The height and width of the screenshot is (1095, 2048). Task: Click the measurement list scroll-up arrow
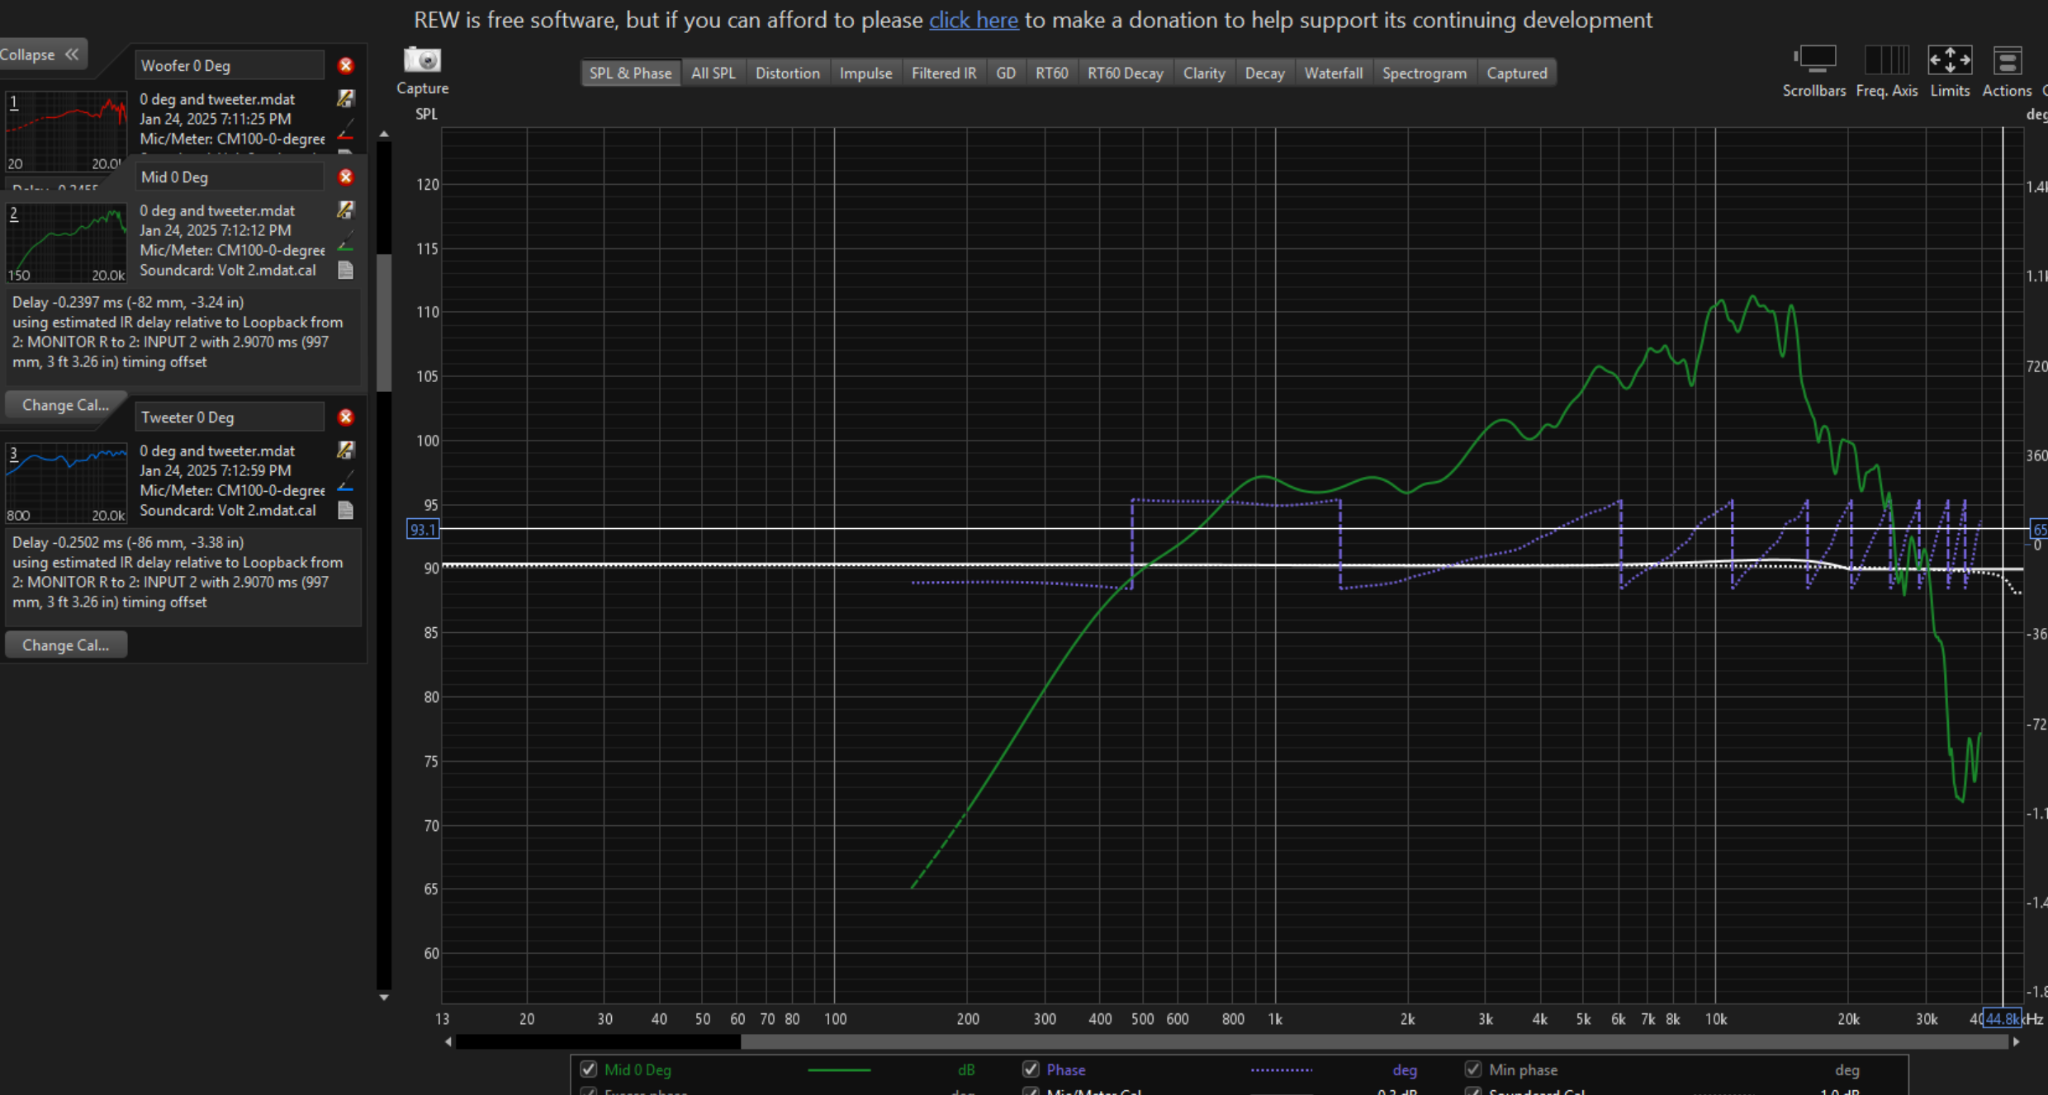[384, 134]
